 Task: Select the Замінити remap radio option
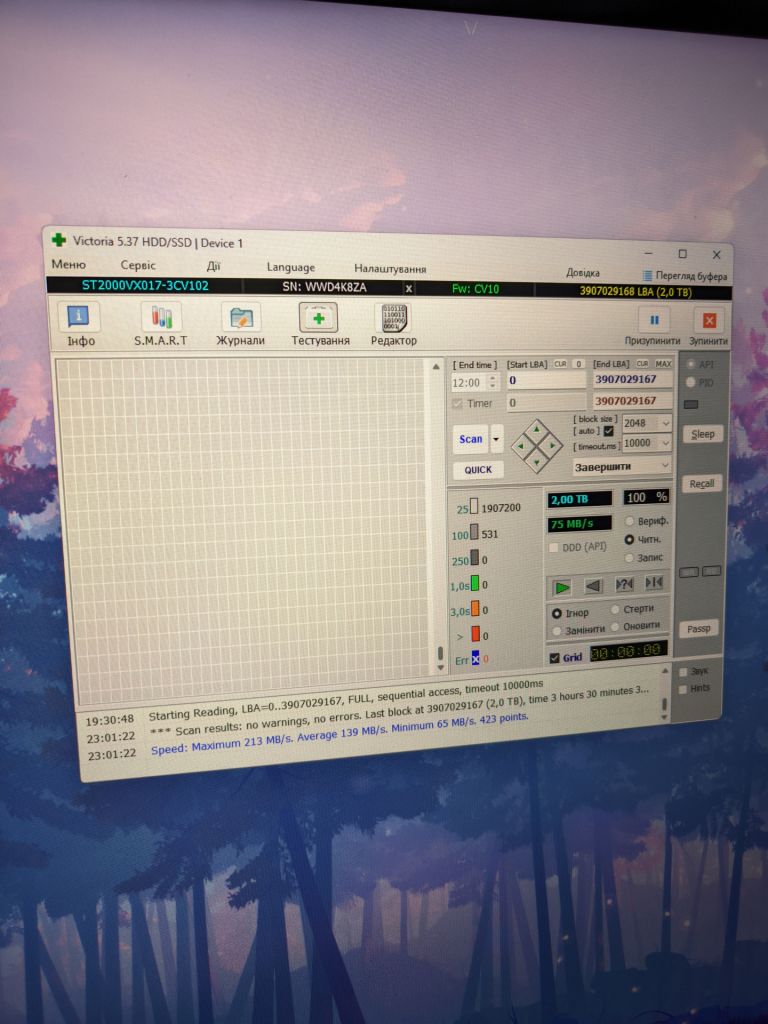tap(556, 631)
